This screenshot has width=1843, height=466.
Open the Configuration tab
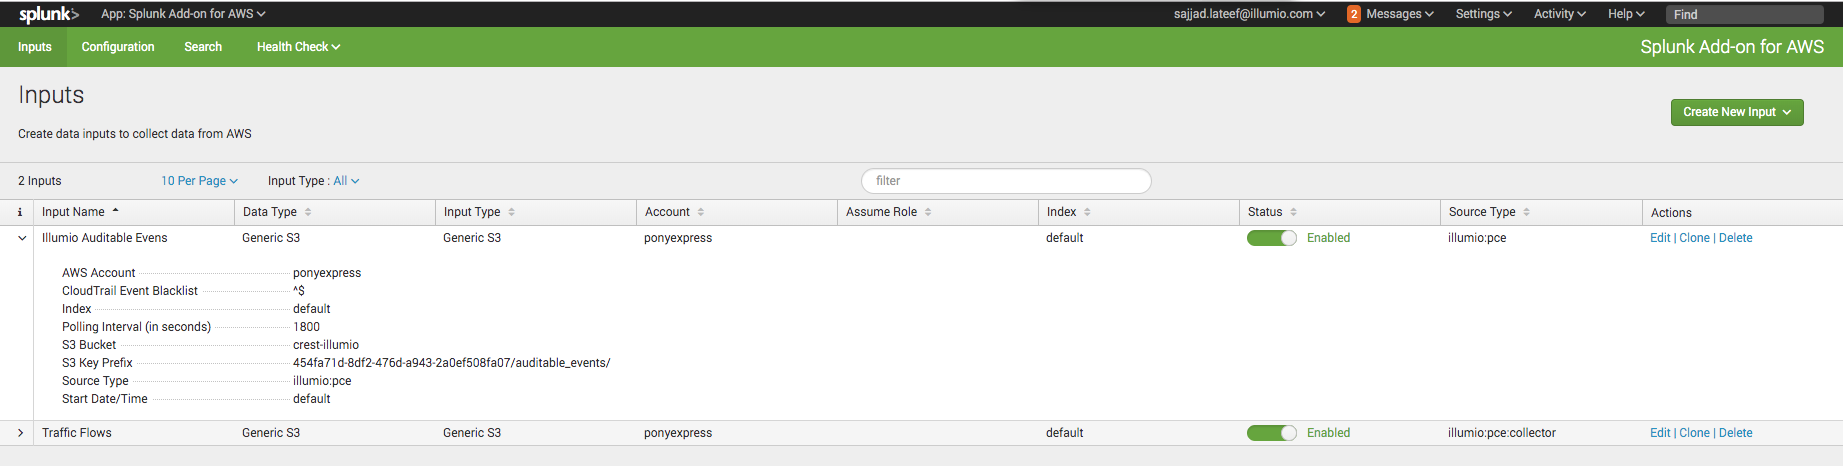point(118,47)
